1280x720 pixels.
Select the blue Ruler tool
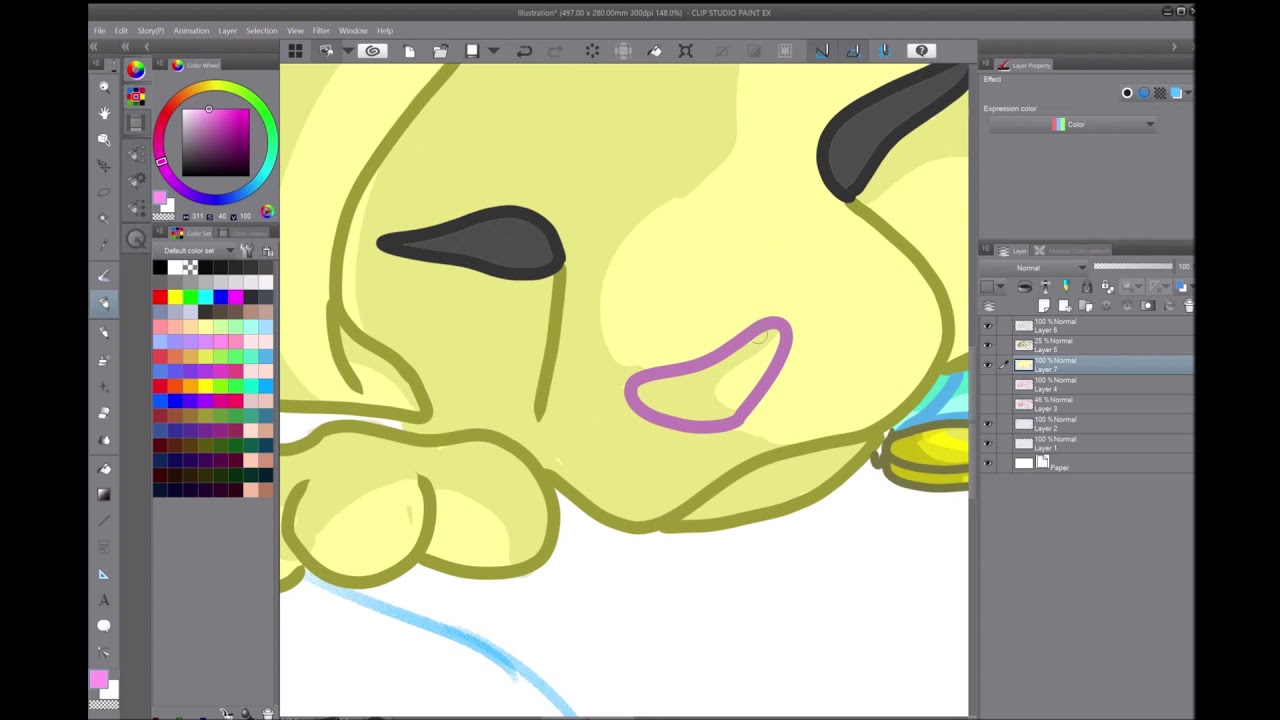104,574
